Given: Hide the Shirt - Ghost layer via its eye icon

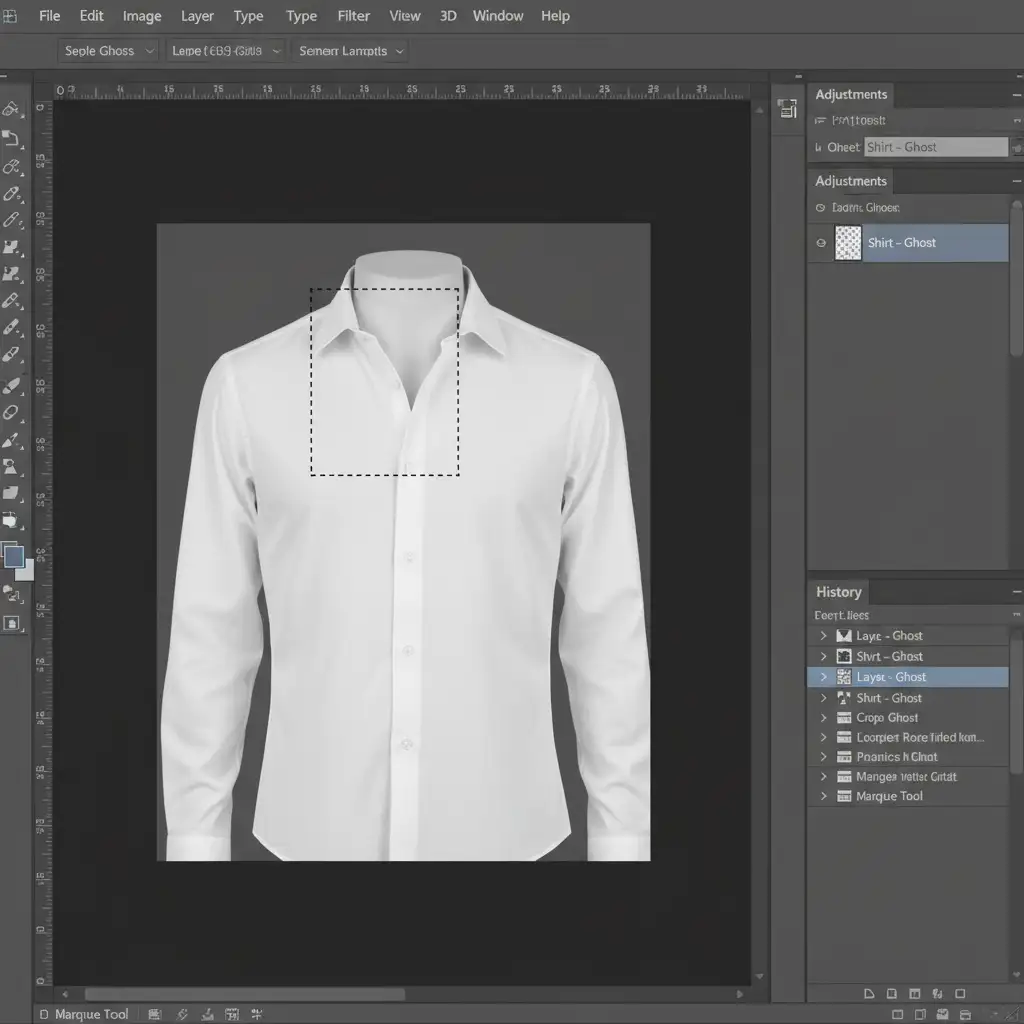Looking at the screenshot, I should point(822,243).
